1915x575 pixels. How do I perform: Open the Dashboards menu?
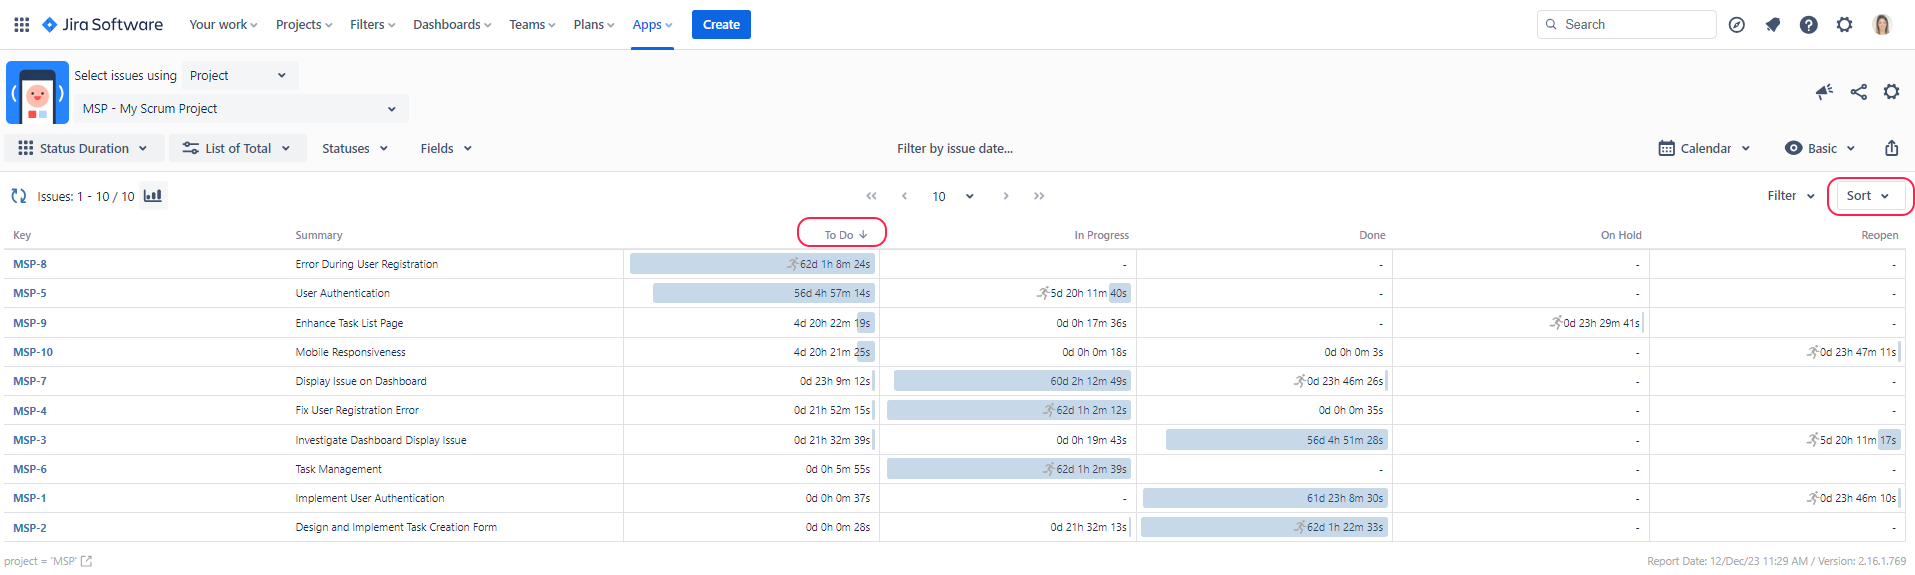pyautogui.click(x=452, y=24)
